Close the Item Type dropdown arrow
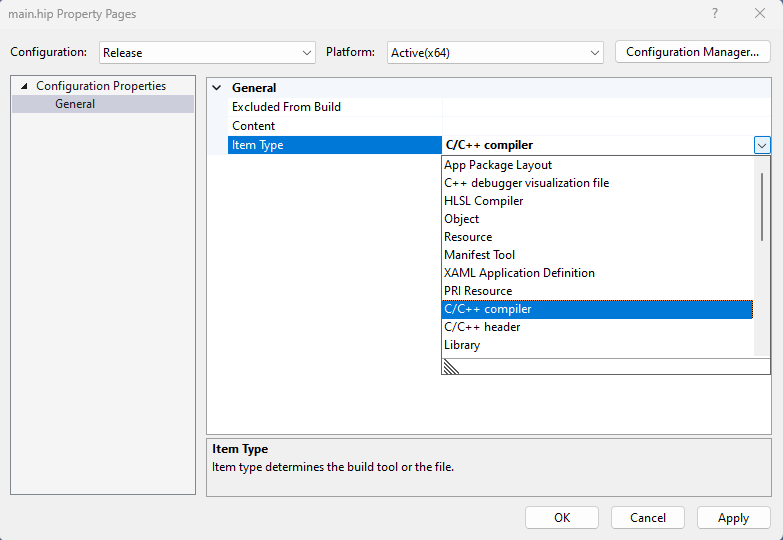783x540 pixels. 762,145
